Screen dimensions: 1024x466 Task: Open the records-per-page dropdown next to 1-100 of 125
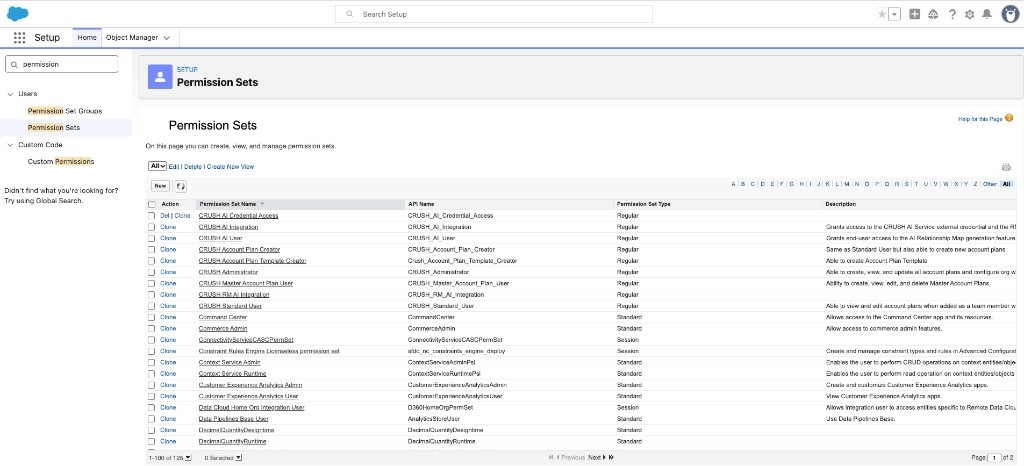tap(188, 458)
